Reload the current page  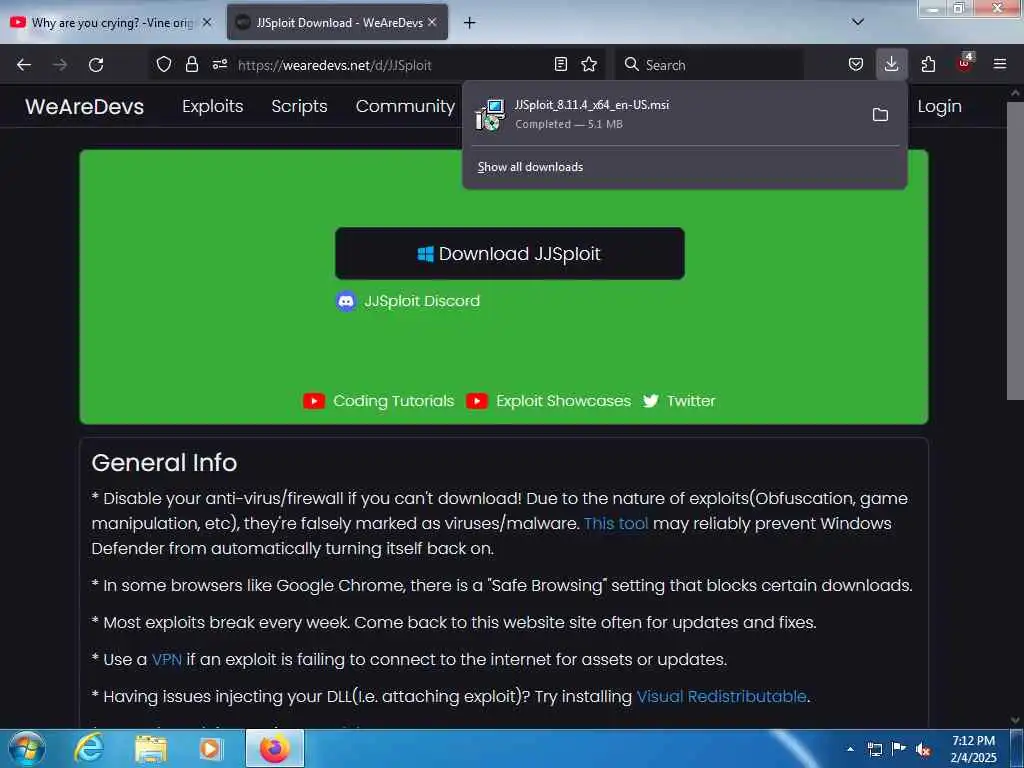(96, 65)
